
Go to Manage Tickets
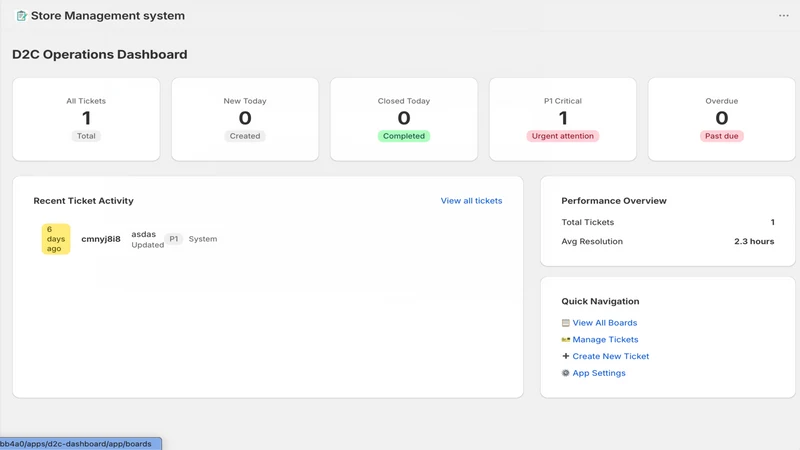pos(605,340)
